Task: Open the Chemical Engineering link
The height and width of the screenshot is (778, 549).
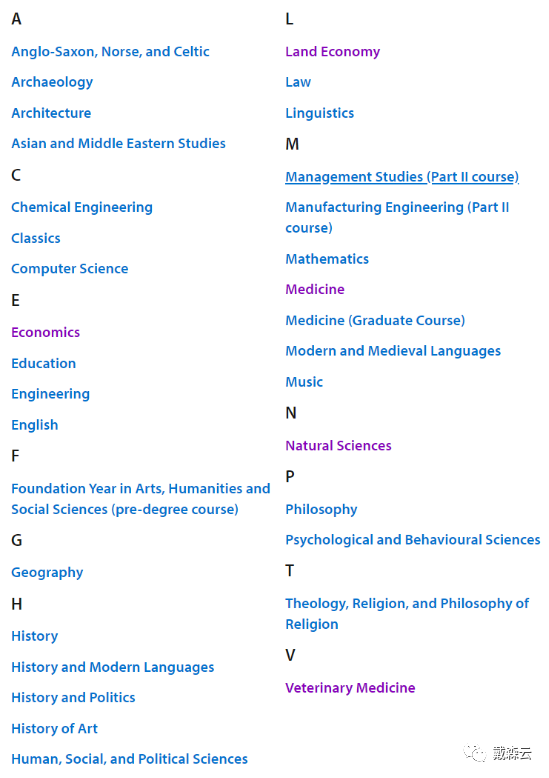Action: 82,207
